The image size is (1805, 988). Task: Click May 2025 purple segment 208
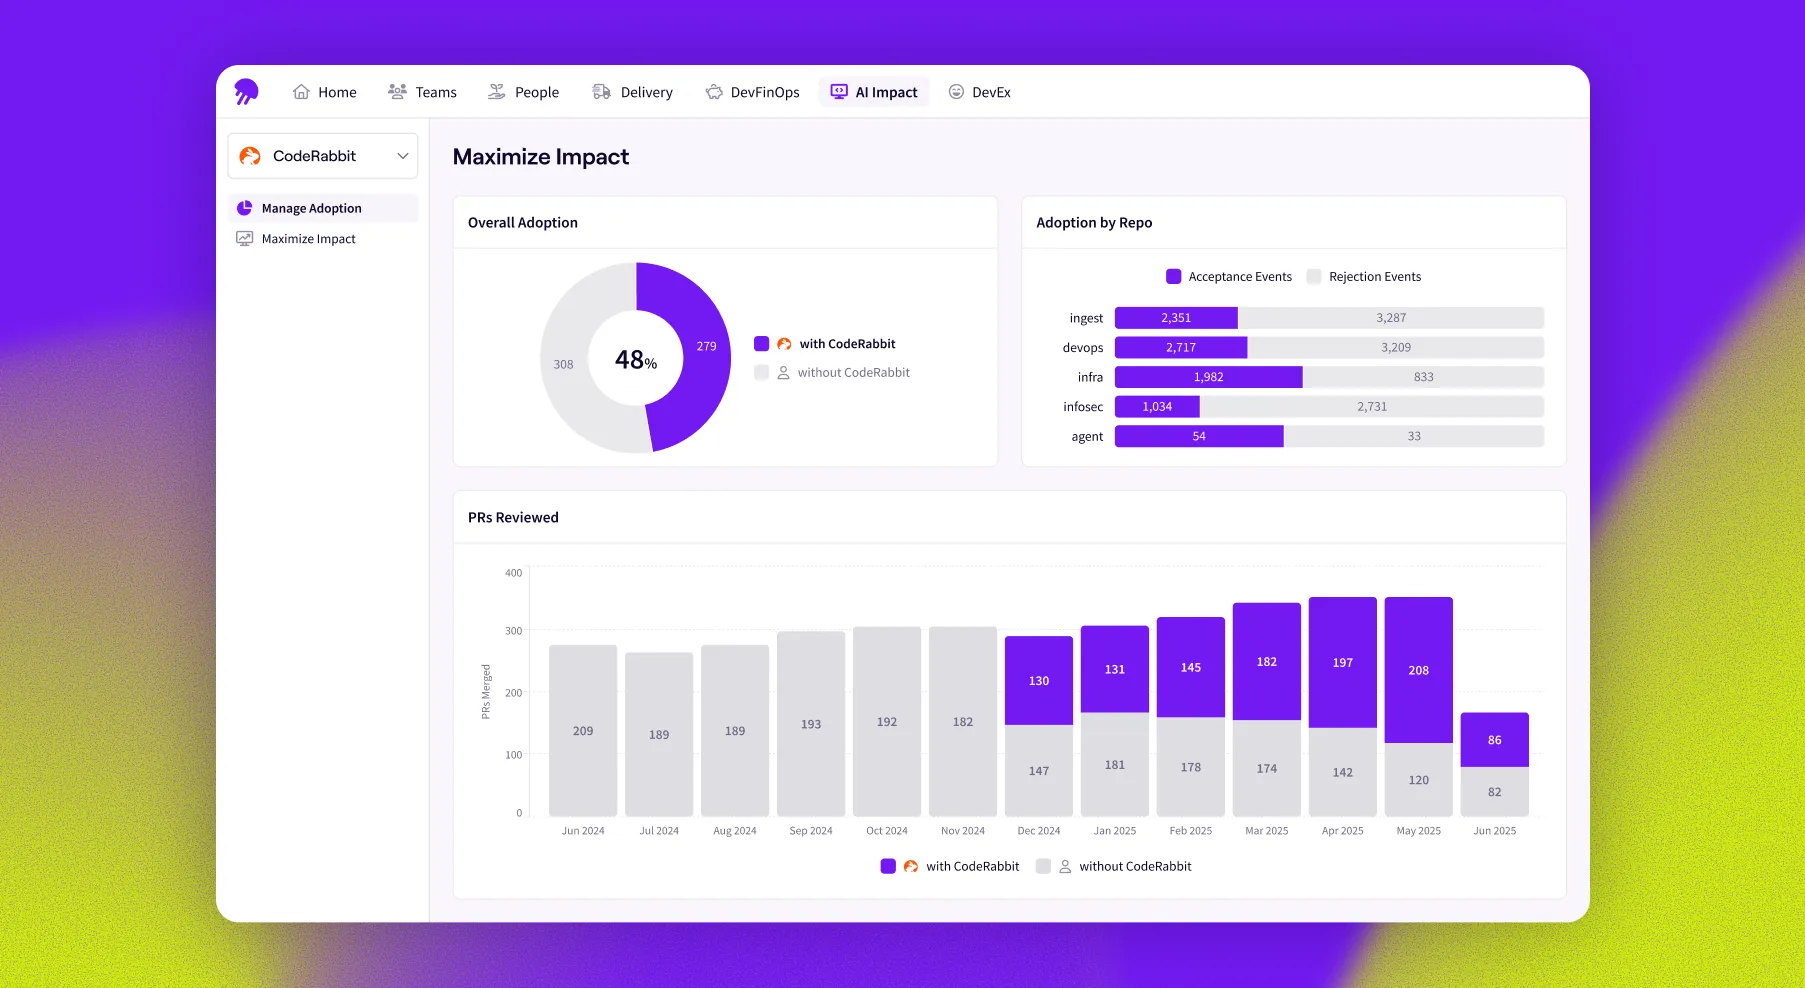coord(1419,670)
